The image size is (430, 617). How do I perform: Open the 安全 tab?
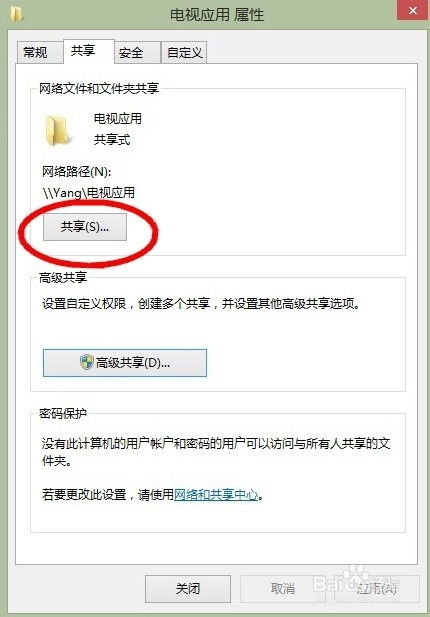point(137,52)
